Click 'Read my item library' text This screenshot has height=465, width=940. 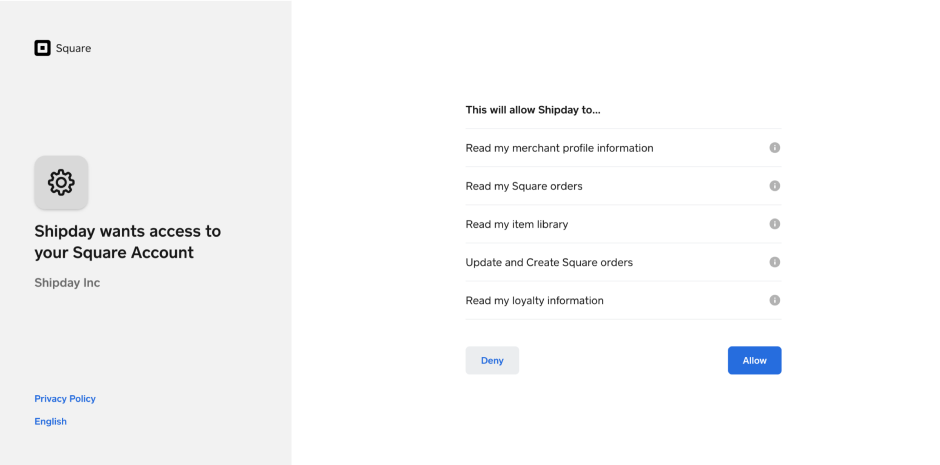tap(517, 224)
